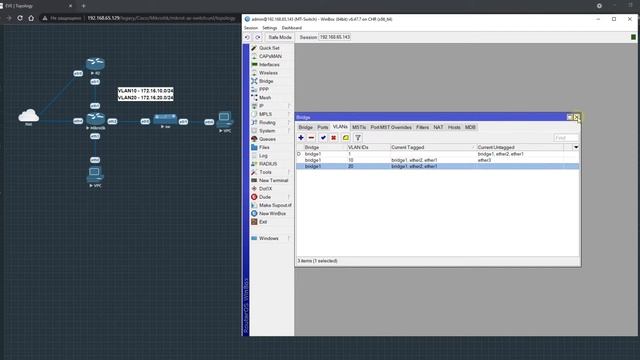Toggle Safe Mode button
The width and height of the screenshot is (640, 360).
pos(280,37)
